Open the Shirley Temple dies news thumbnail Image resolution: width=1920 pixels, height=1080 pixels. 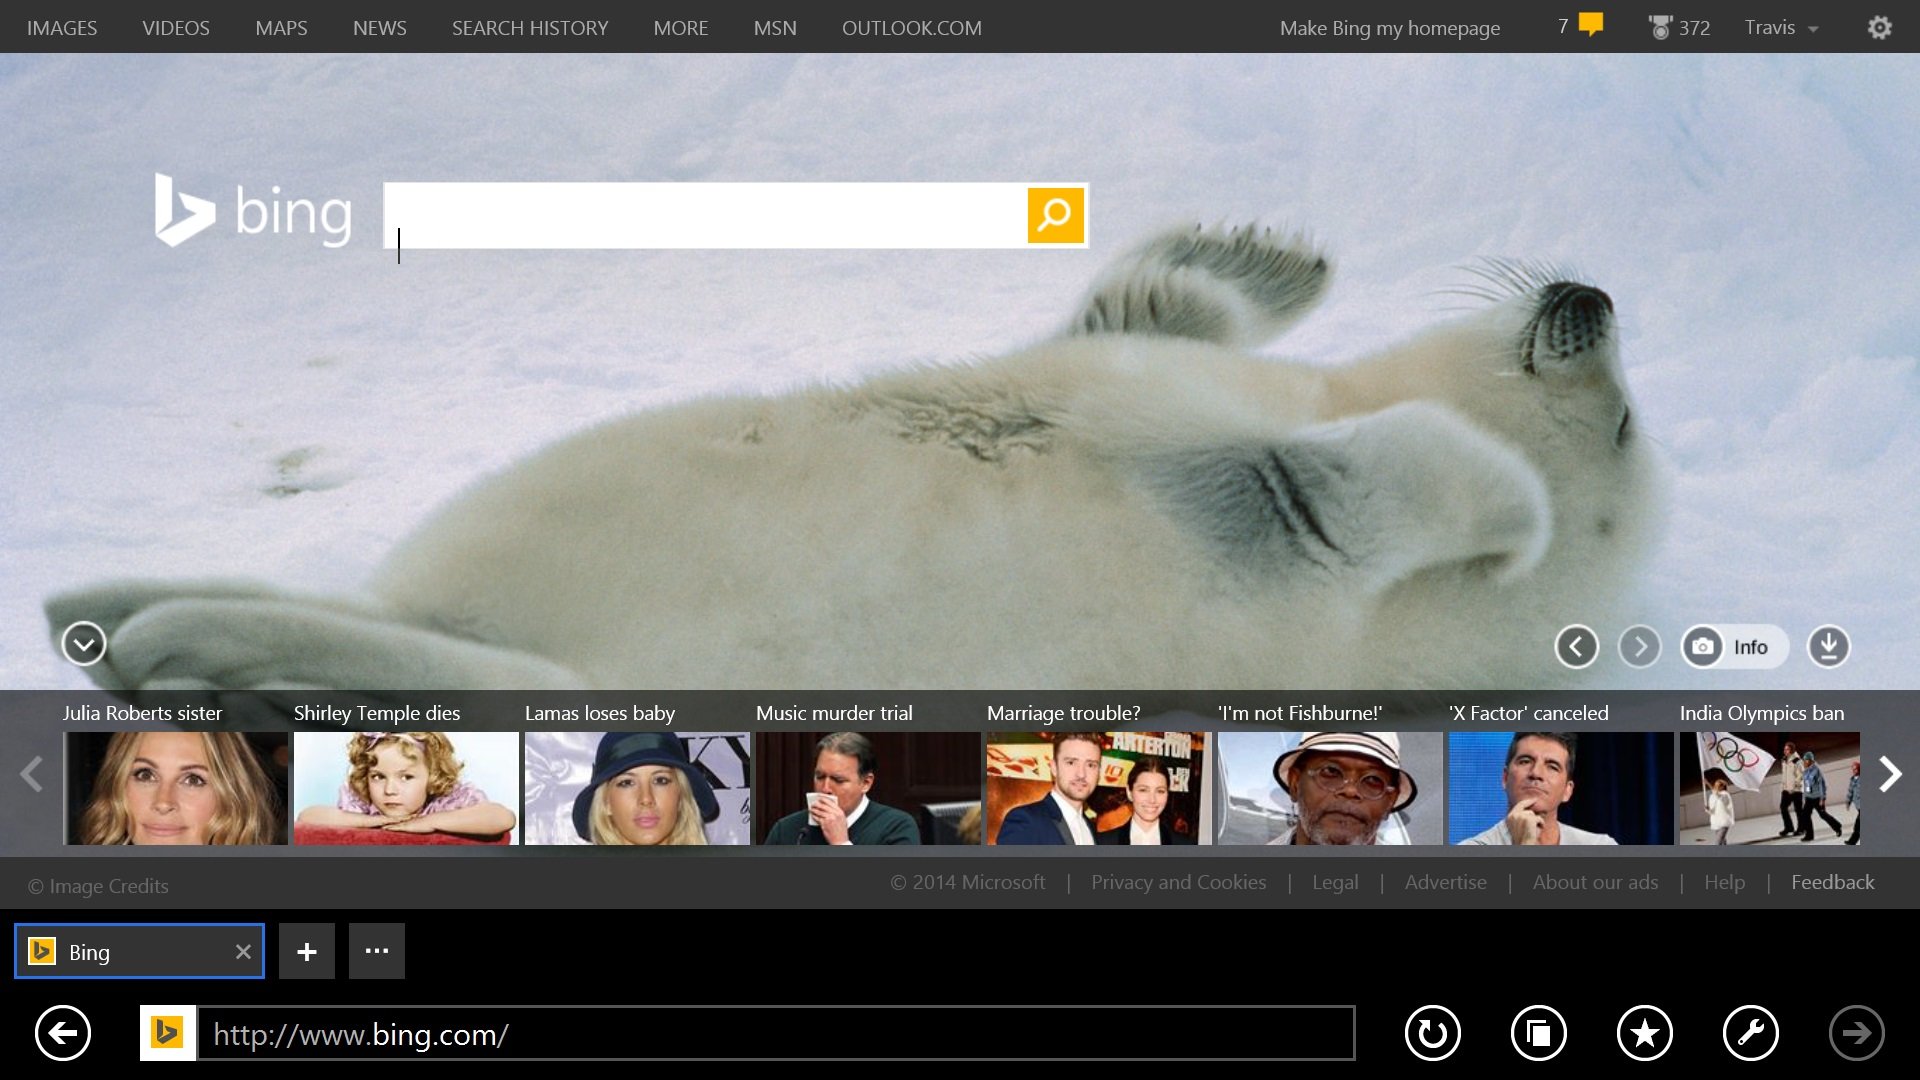(405, 788)
